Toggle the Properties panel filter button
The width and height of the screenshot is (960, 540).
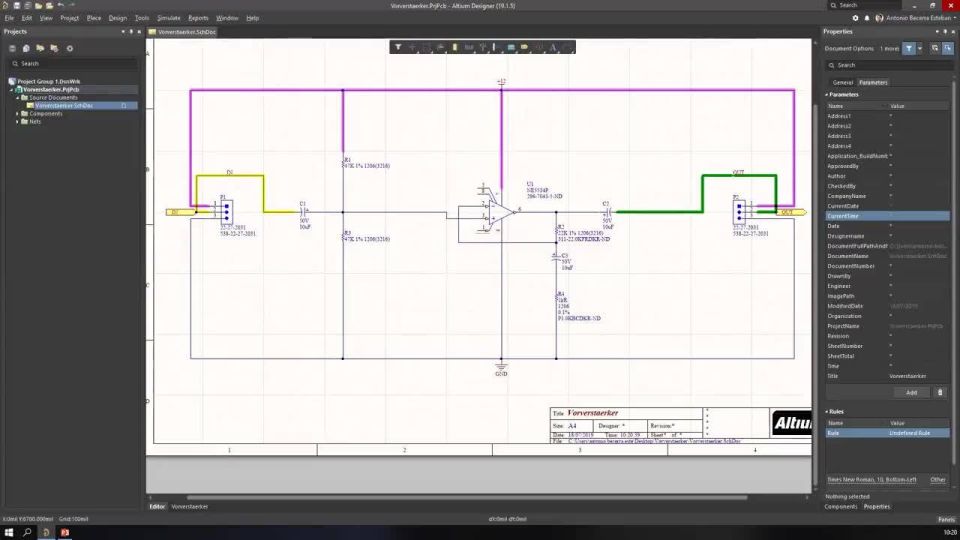[909, 48]
